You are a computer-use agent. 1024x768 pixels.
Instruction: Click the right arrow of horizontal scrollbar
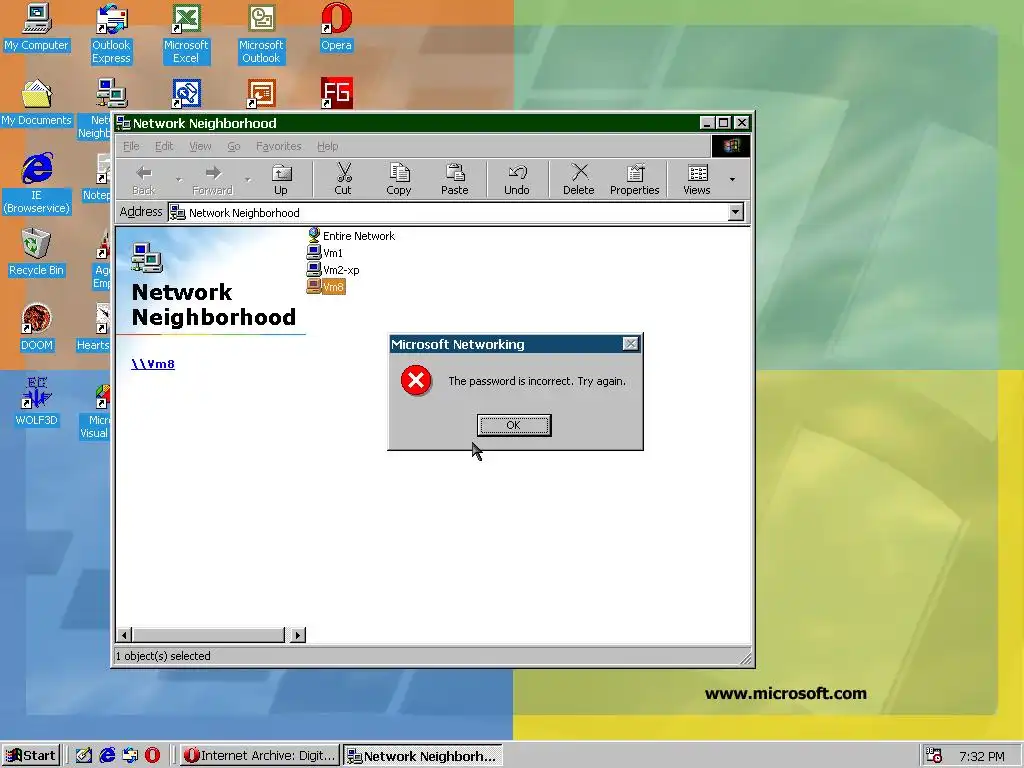(298, 635)
